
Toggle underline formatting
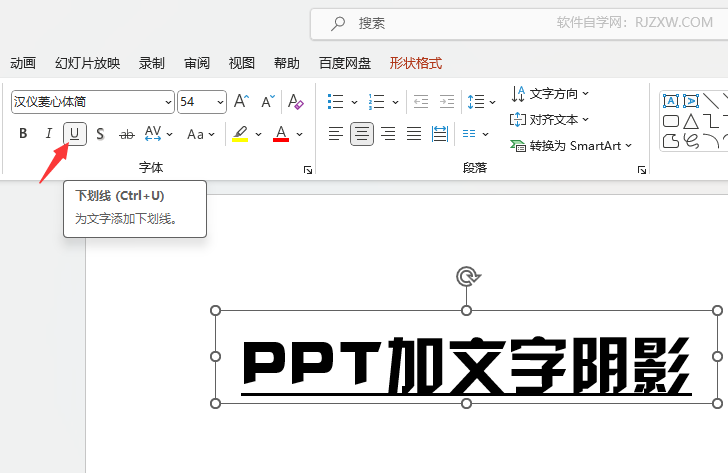coord(75,134)
